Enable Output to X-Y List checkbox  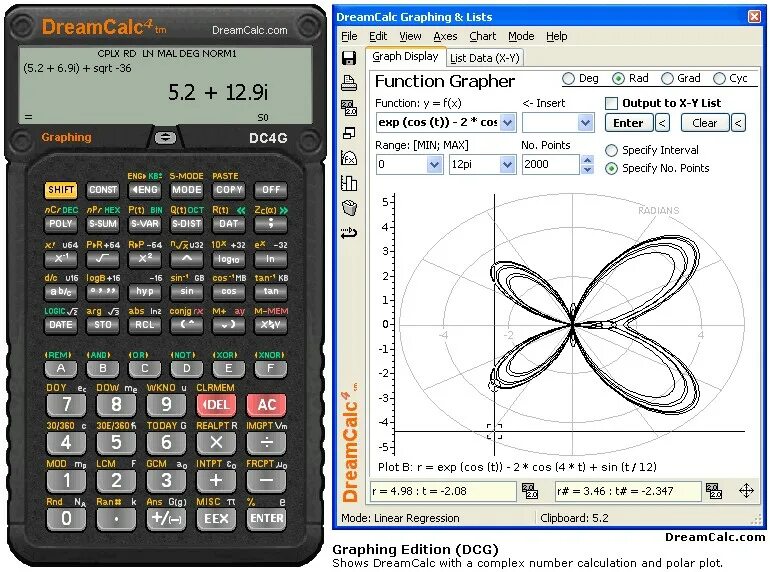click(x=611, y=103)
